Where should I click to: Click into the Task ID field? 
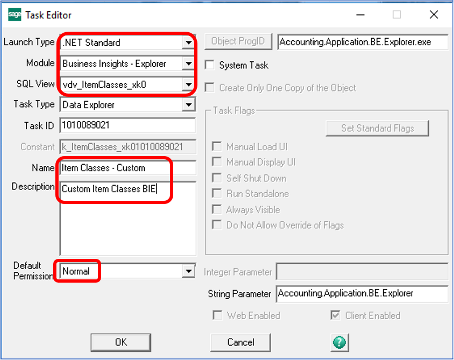coord(128,125)
